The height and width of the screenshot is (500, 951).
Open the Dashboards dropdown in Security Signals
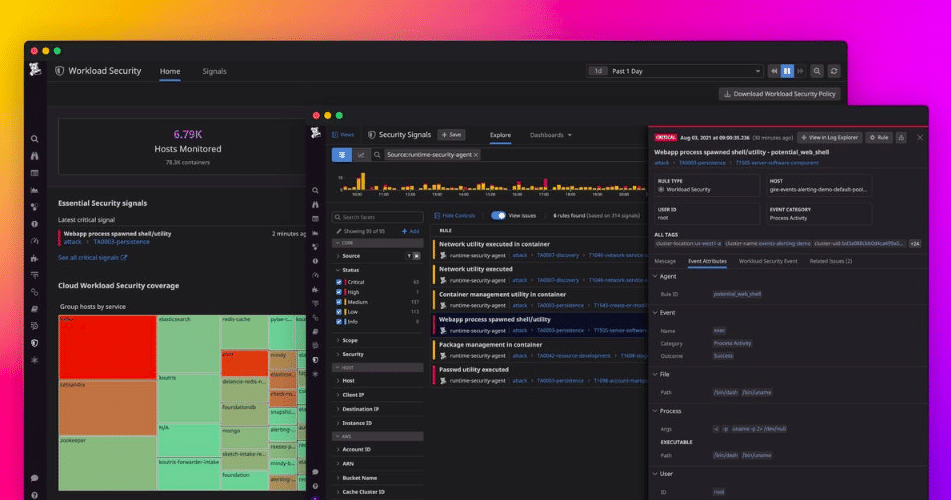(551, 135)
